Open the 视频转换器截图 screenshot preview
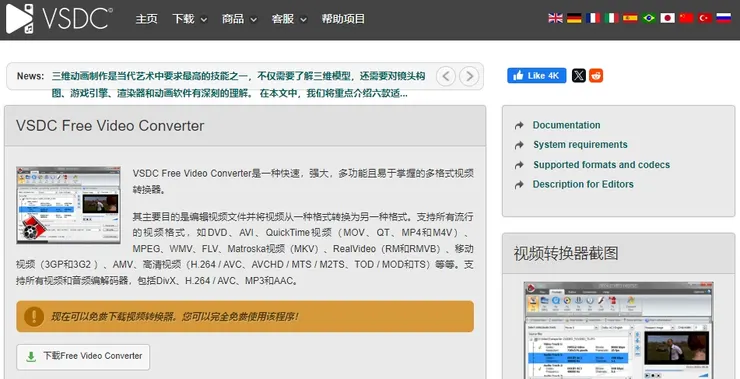This screenshot has width=740, height=379. pyautogui.click(x=618, y=330)
